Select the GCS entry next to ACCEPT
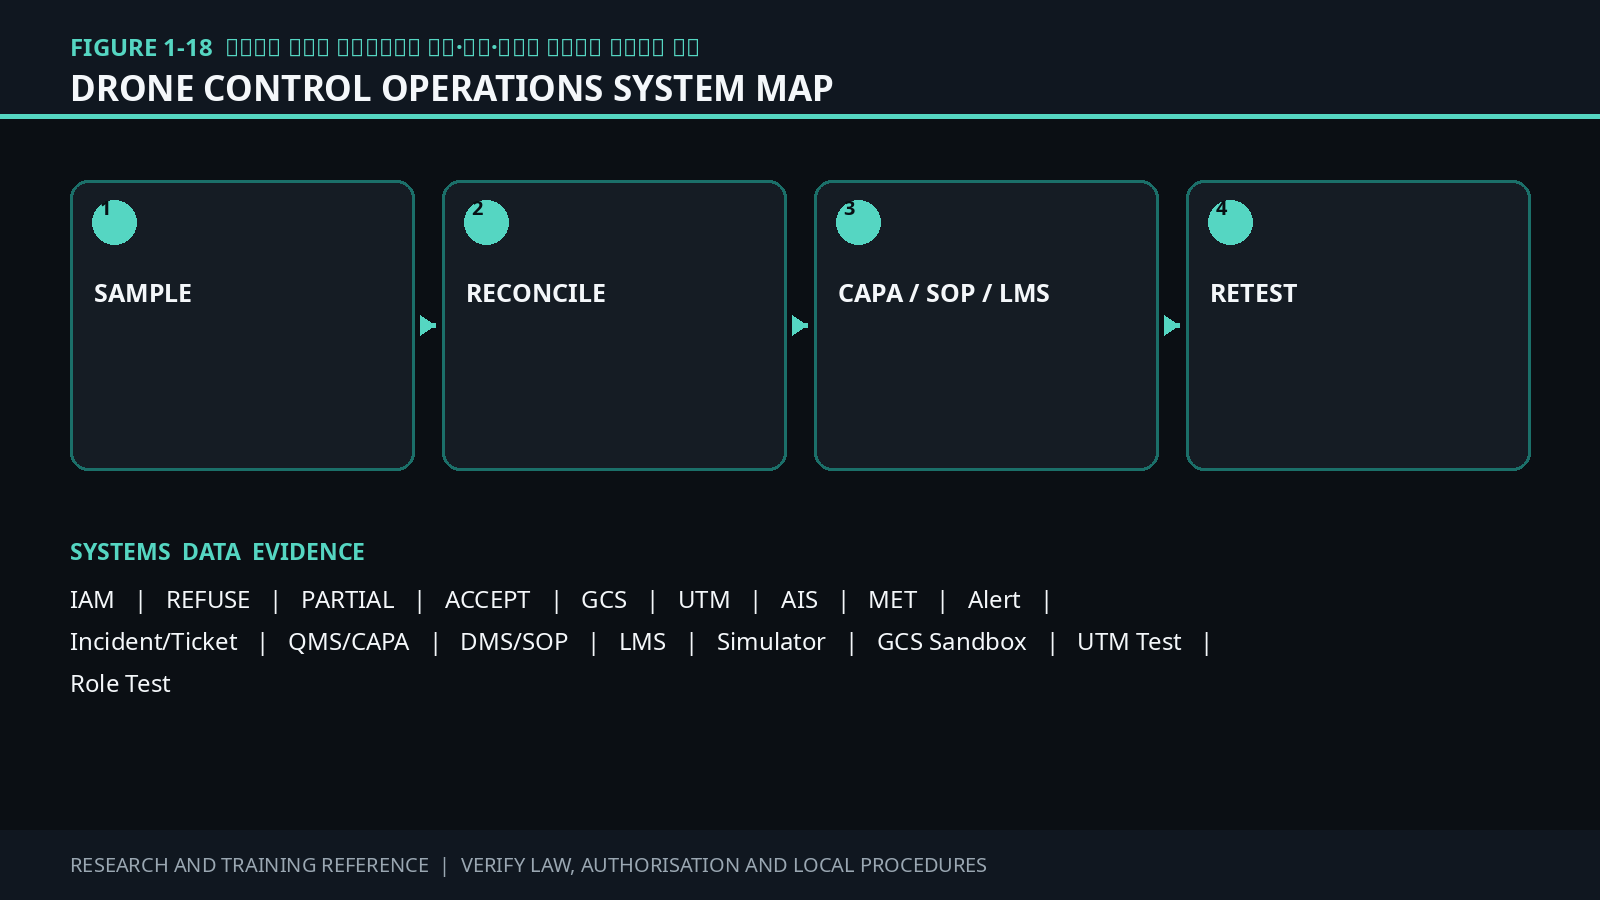 click(x=604, y=600)
